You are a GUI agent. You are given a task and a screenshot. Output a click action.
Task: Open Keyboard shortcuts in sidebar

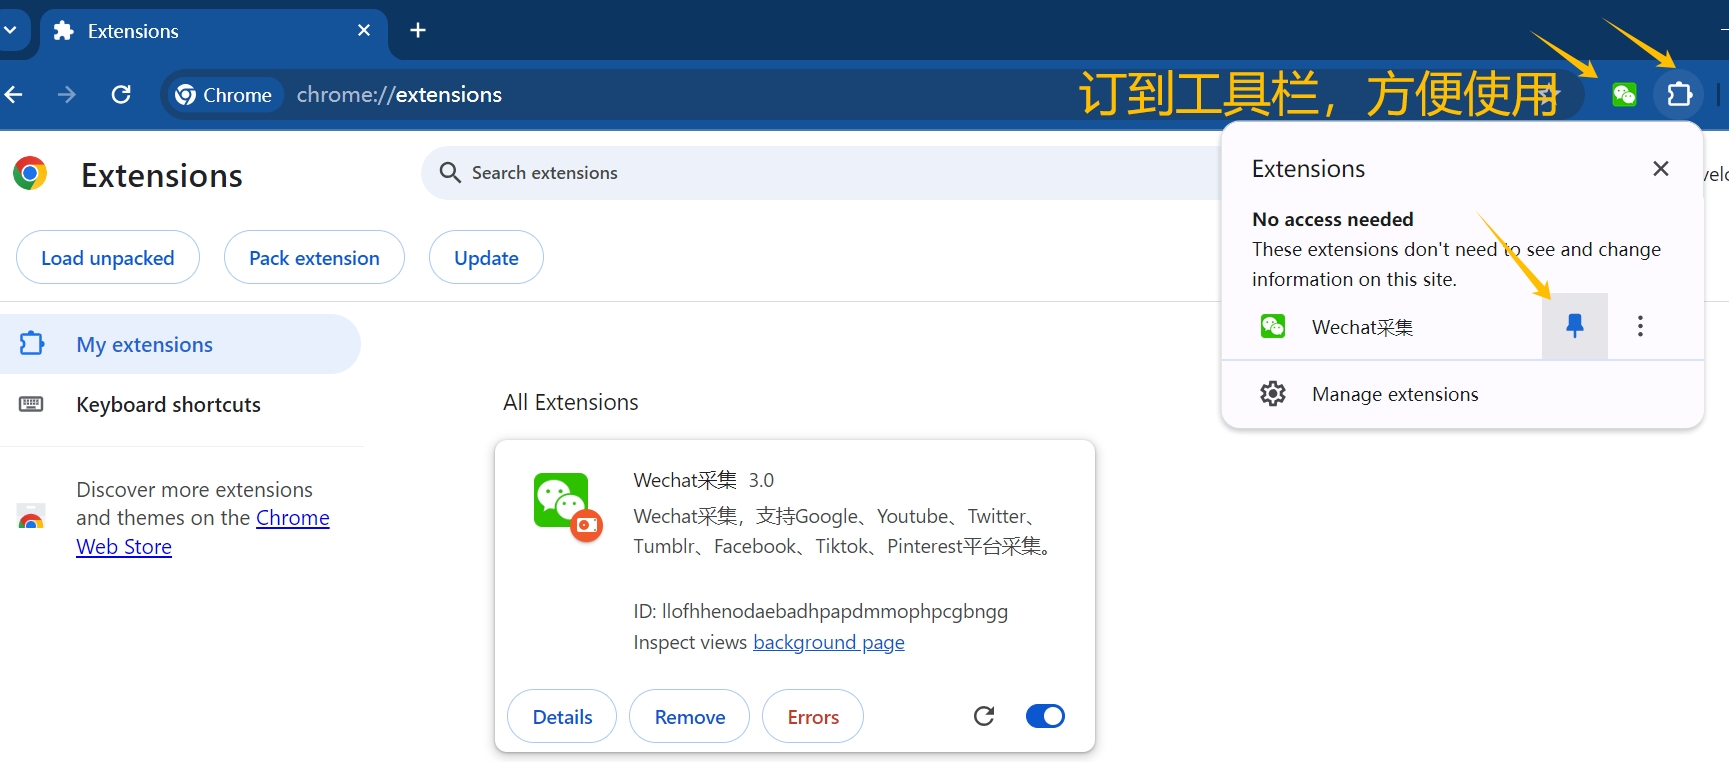click(x=180, y=404)
